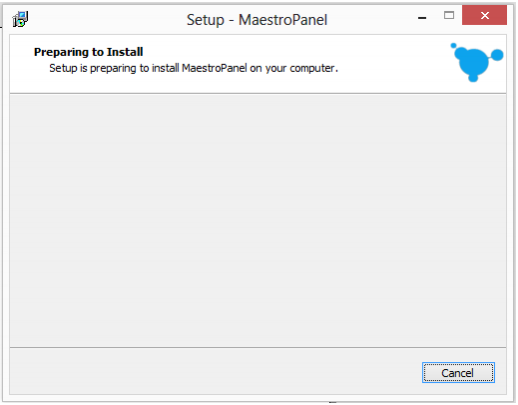518x405 pixels.
Task: Click the small right circle of the logo
Action: tap(497, 55)
